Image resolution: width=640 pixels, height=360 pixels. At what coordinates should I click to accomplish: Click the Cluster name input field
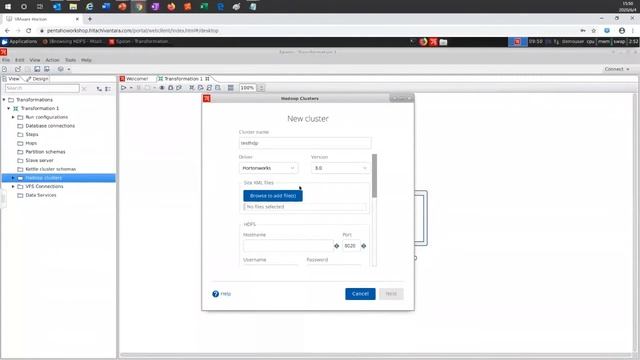coord(305,143)
